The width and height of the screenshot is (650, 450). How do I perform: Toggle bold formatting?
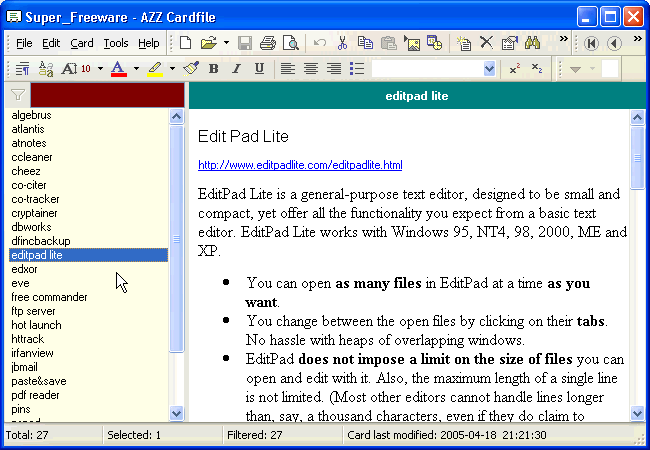coord(213,68)
